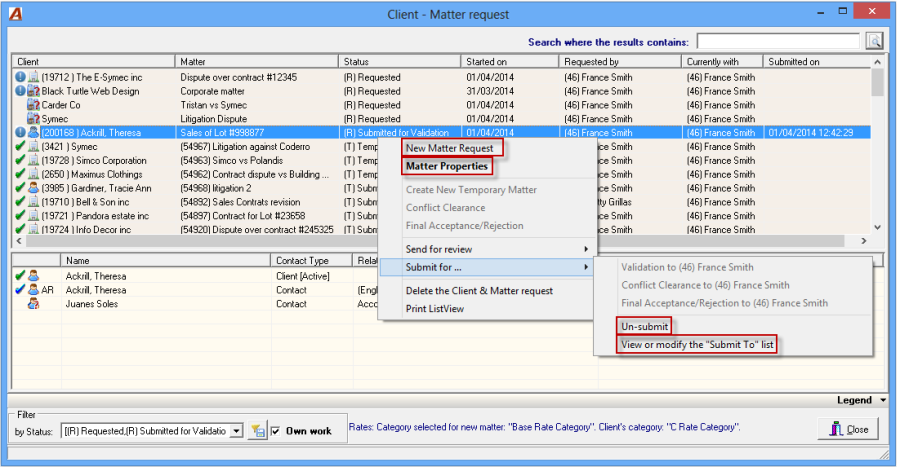Select 'Juanes Soles' name in contacts list
The image size is (900, 467).
[x=91, y=303]
